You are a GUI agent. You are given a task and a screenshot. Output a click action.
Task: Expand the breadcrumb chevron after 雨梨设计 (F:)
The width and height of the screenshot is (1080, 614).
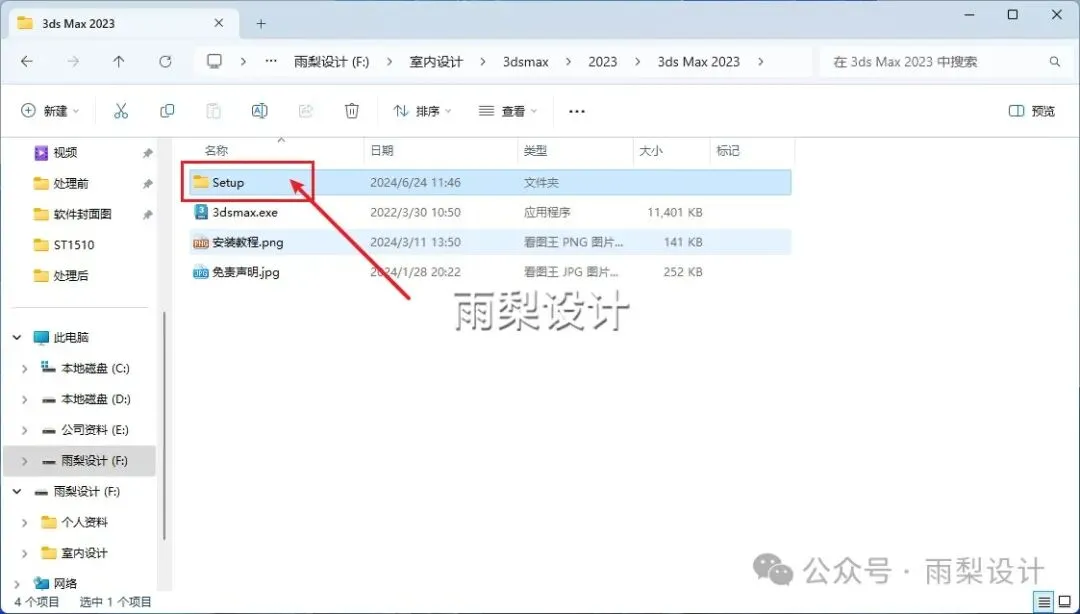[389, 61]
